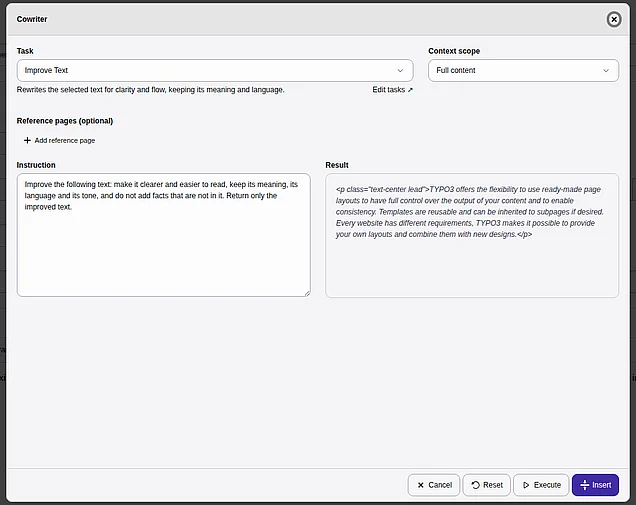Focus the Instruction text area
The height and width of the screenshot is (505, 636).
(163, 235)
